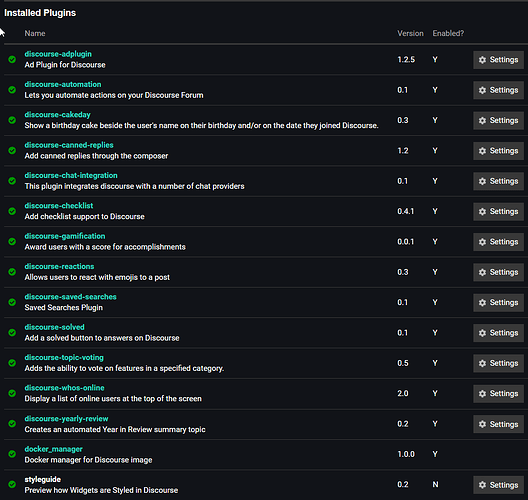Viewport: 528px width, 500px height.
Task: Open the discourse-whos-online plugin link
Action: coord(64,388)
